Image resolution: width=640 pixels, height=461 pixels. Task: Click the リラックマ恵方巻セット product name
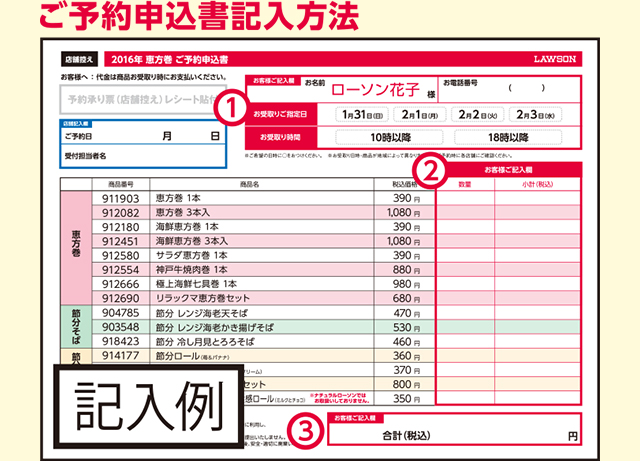click(202, 298)
